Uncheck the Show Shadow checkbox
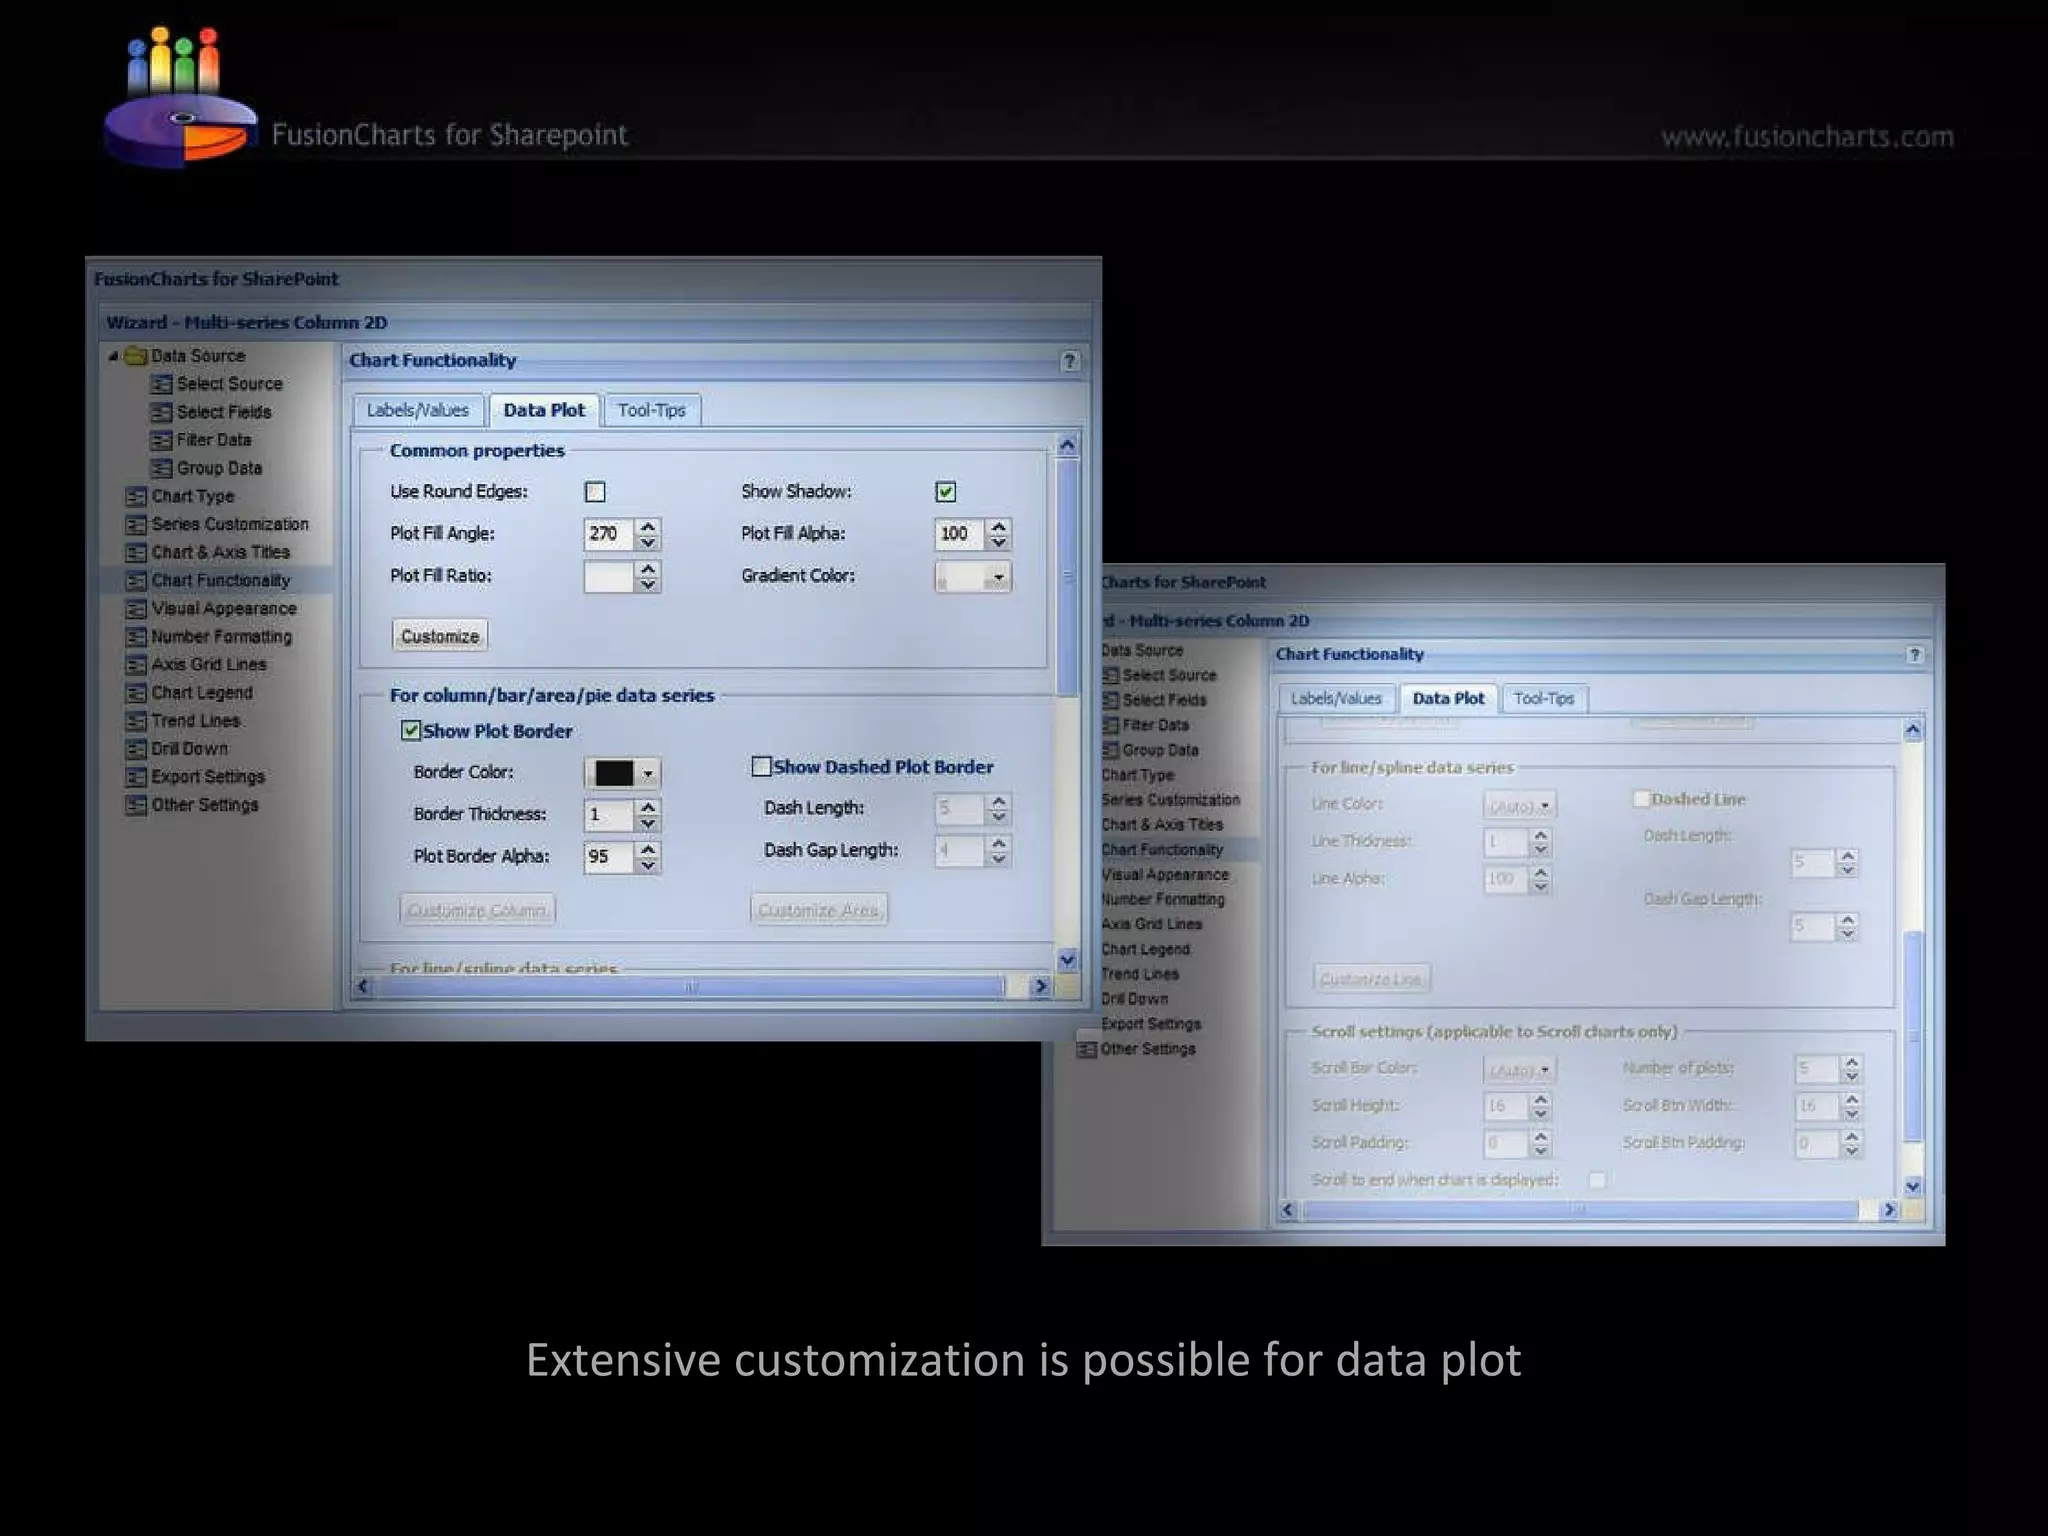2048x1536 pixels. click(x=946, y=492)
